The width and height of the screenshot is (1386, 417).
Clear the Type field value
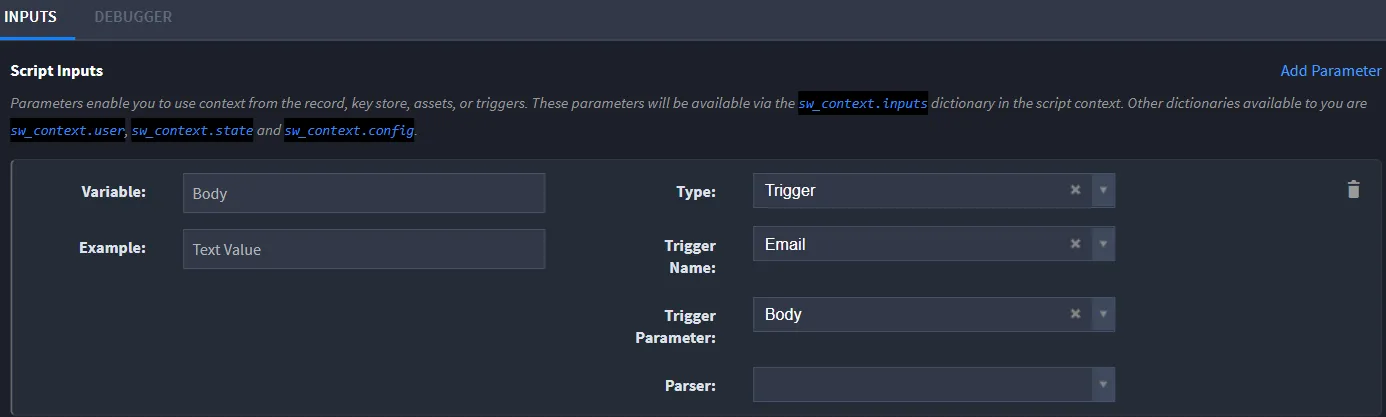click(1075, 189)
